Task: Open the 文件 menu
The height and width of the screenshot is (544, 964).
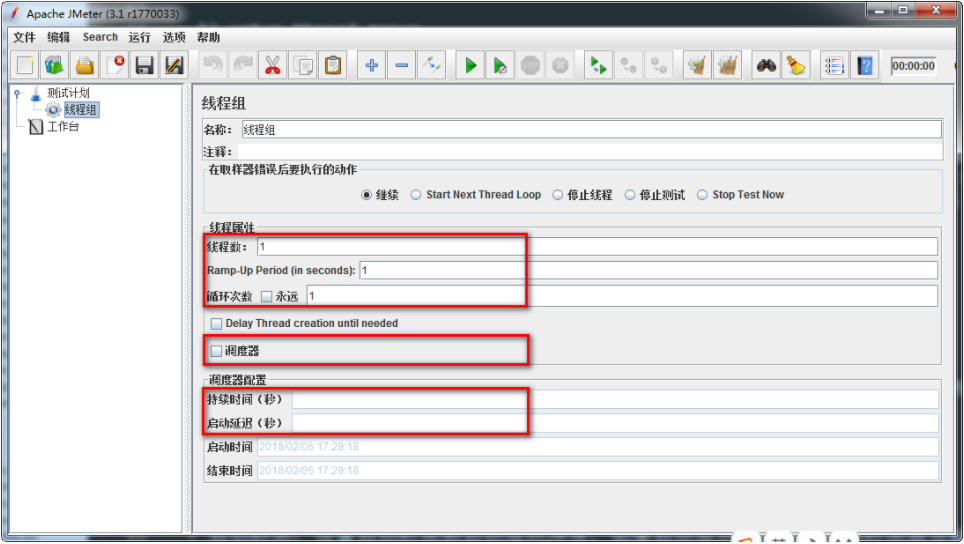Action: point(24,37)
